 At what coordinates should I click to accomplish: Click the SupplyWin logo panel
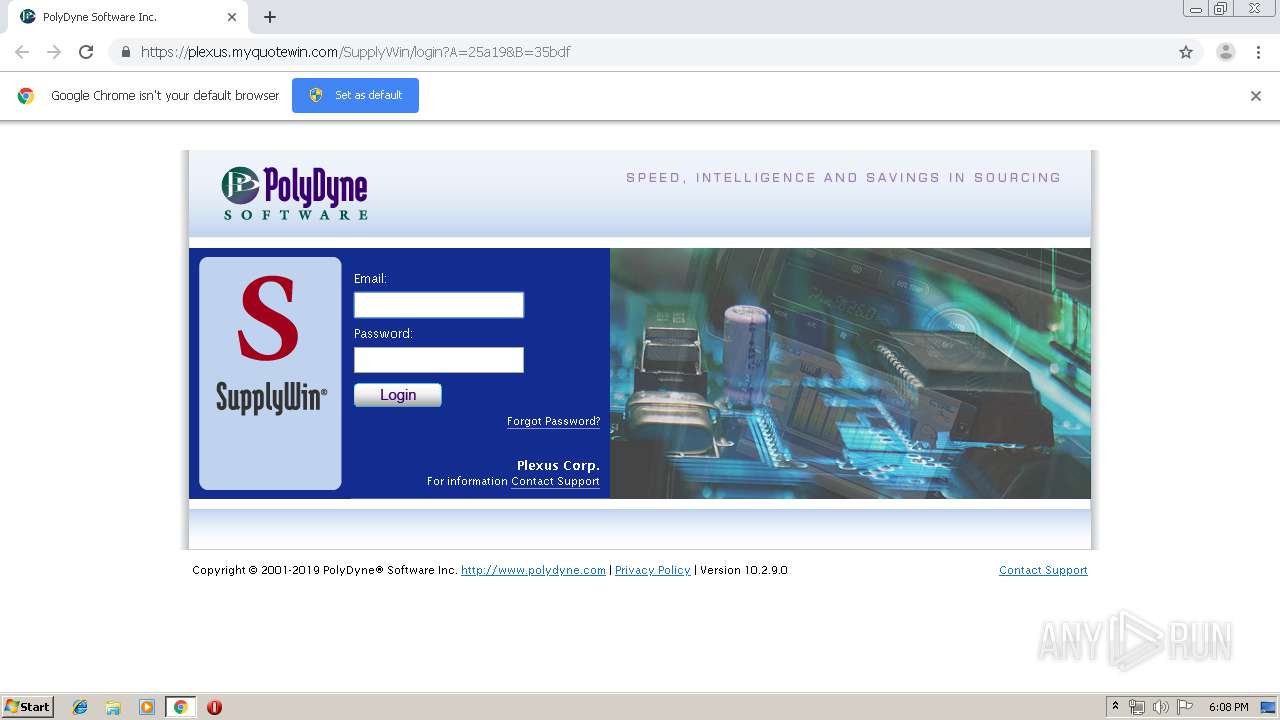[x=270, y=373]
